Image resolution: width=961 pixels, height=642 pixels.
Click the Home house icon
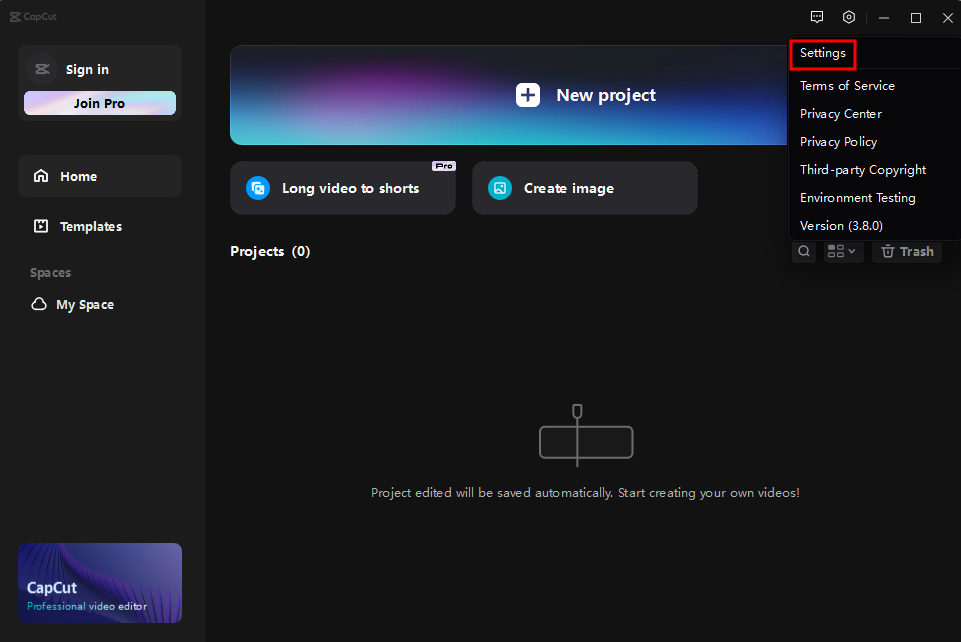[41, 176]
